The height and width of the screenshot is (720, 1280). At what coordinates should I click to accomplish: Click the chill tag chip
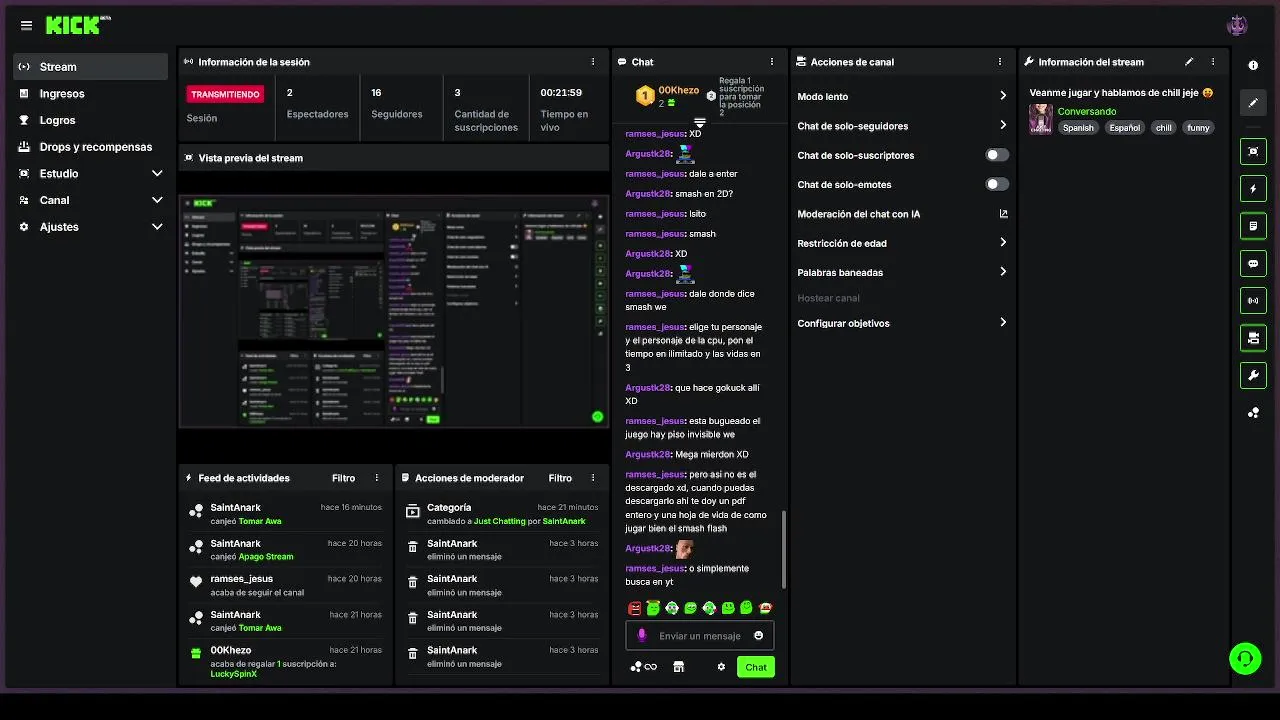pos(1164,128)
